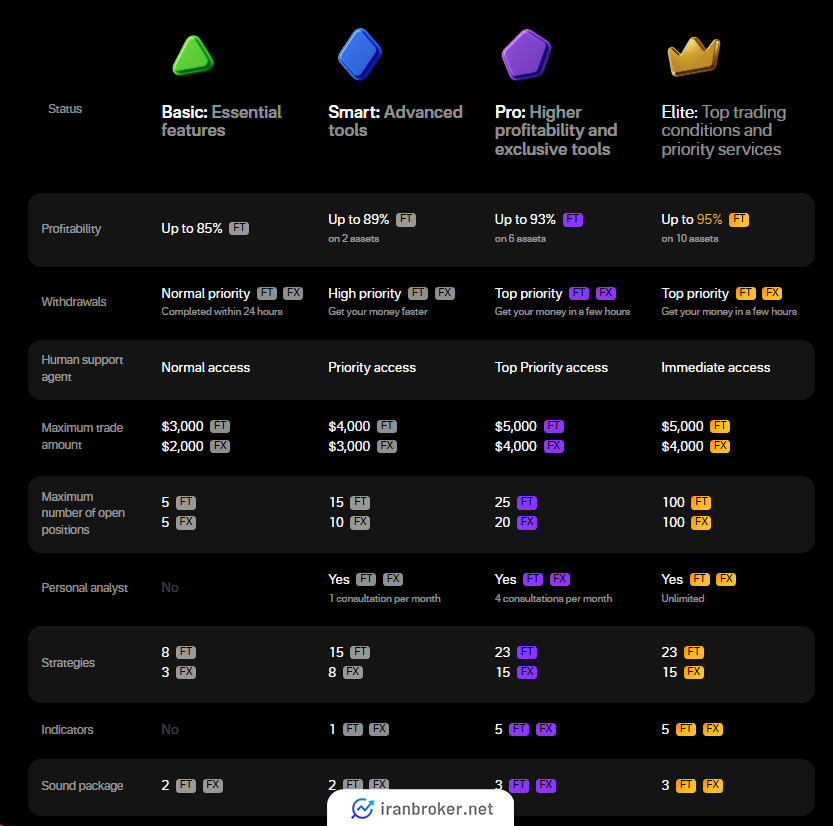Image resolution: width=833 pixels, height=826 pixels.
Task: Click 'Completed within 24 hours' text
Action: [222, 311]
